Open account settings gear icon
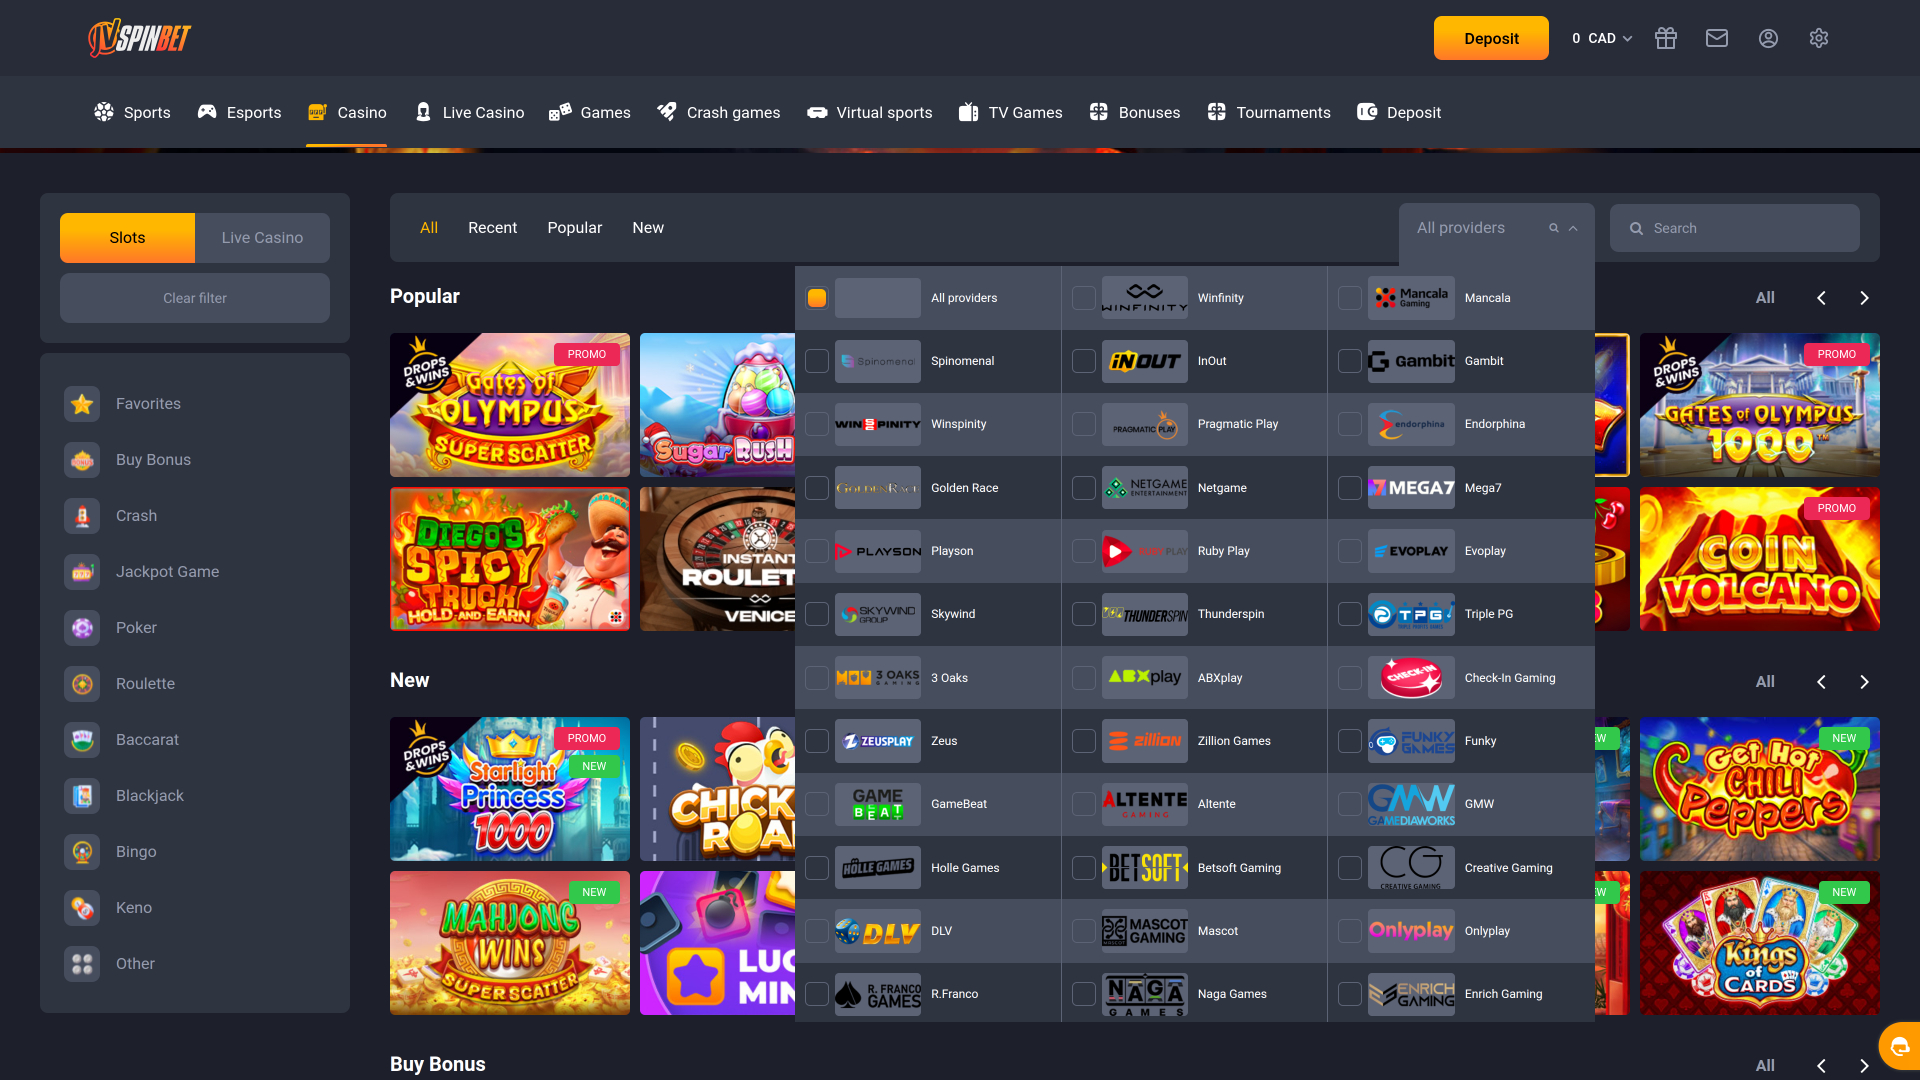The width and height of the screenshot is (1920, 1080). [1818, 37]
